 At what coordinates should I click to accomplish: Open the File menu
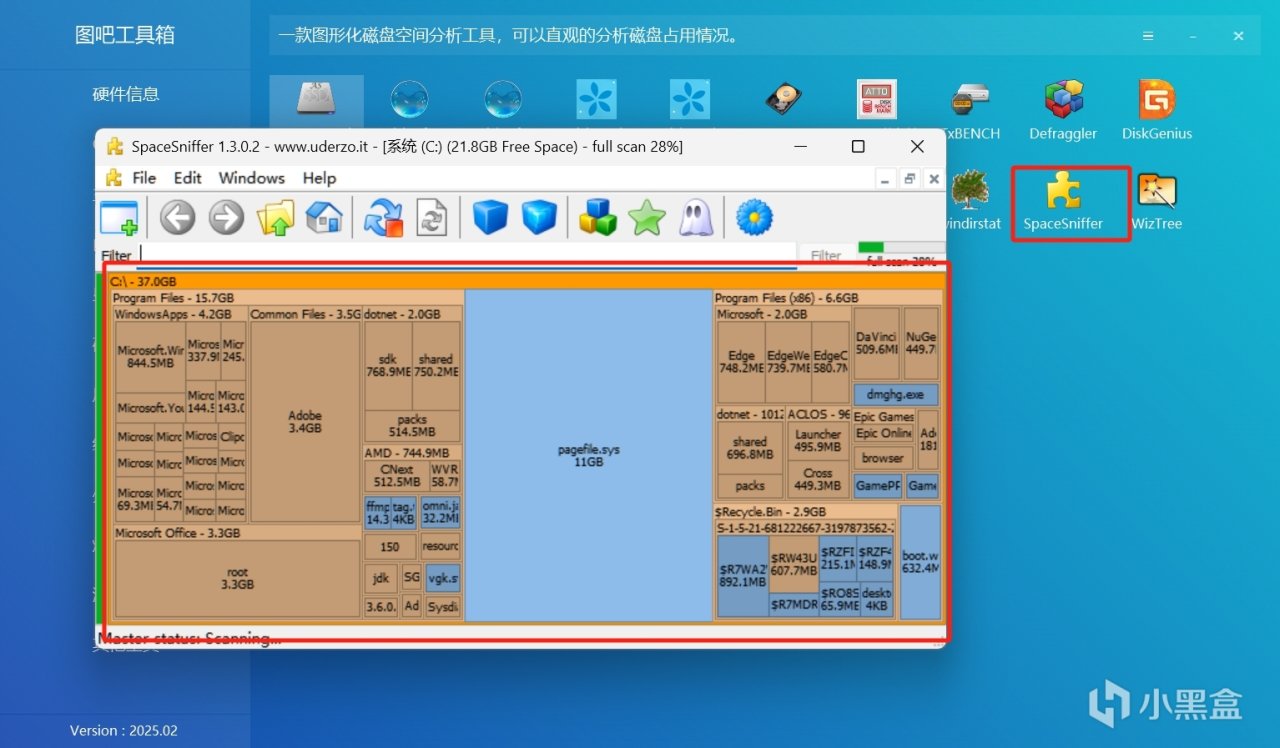click(144, 178)
